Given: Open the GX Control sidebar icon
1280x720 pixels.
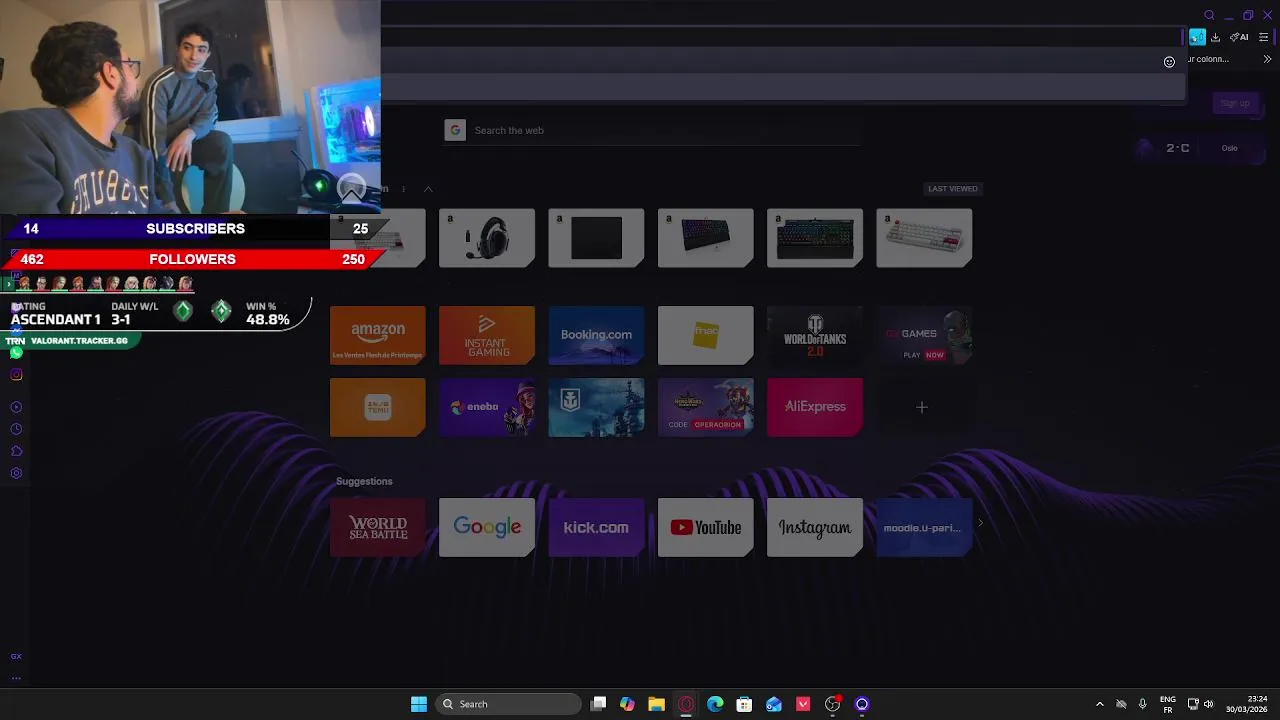Looking at the screenshot, I should (16, 657).
